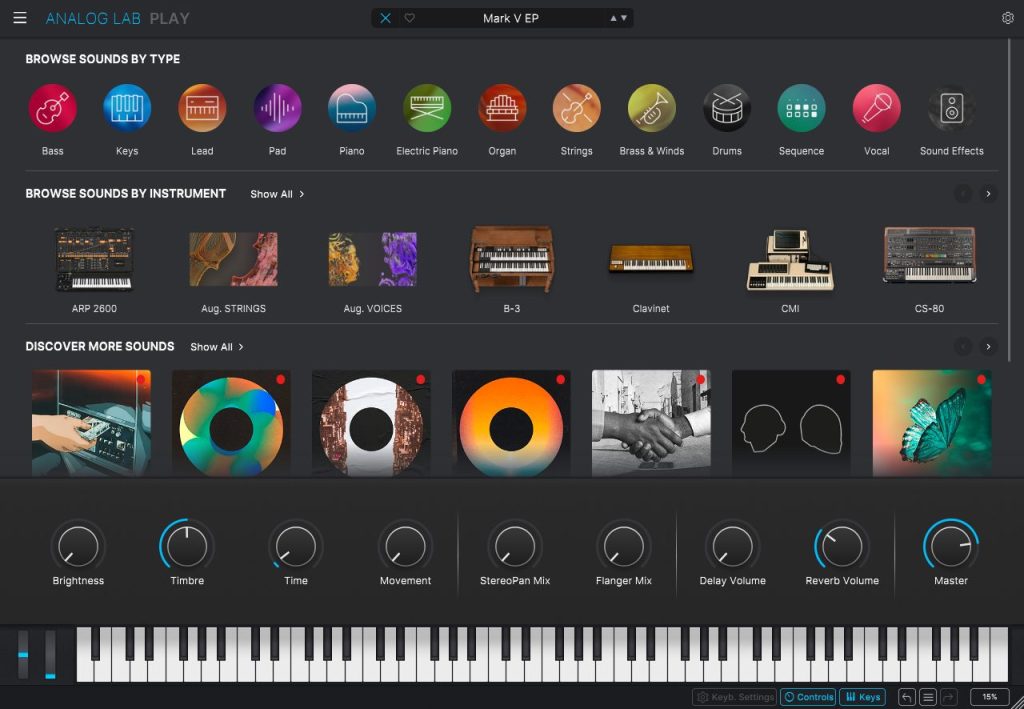Toggle the Controls panel button
The image size is (1024, 709).
[808, 697]
